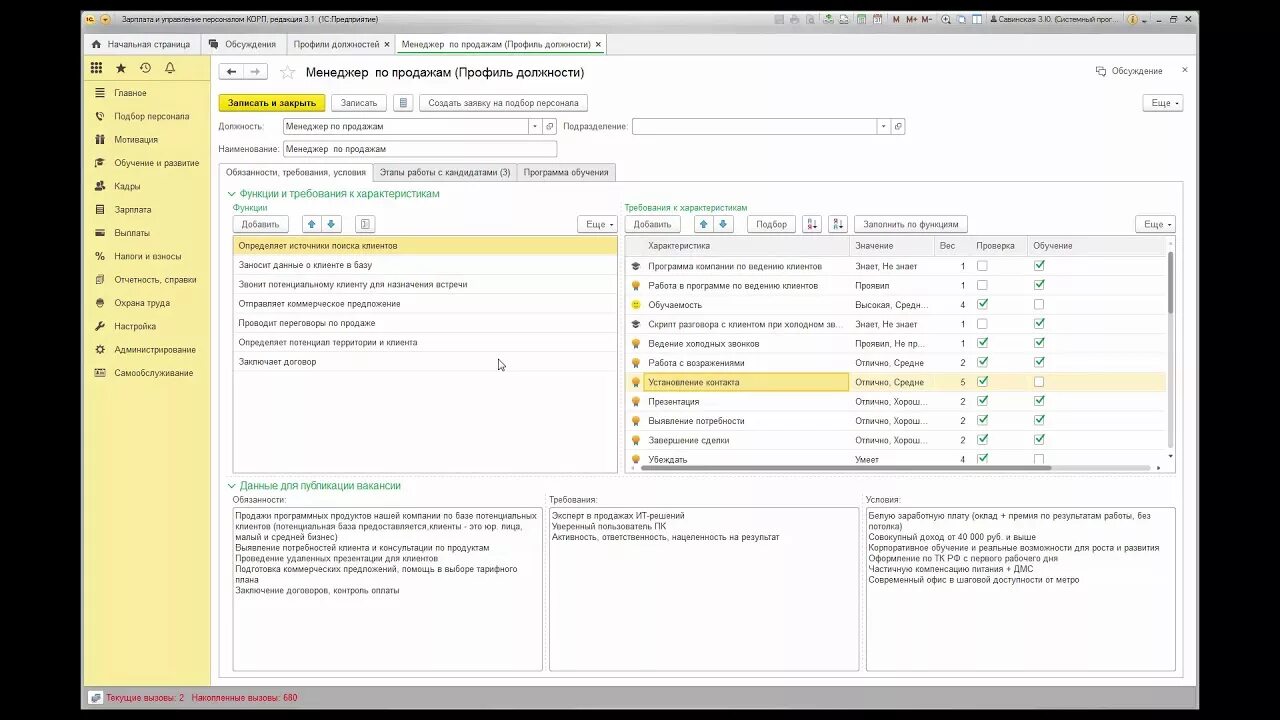Click Добавить in Функции toolbar
The height and width of the screenshot is (720, 1280).
[x=260, y=224]
